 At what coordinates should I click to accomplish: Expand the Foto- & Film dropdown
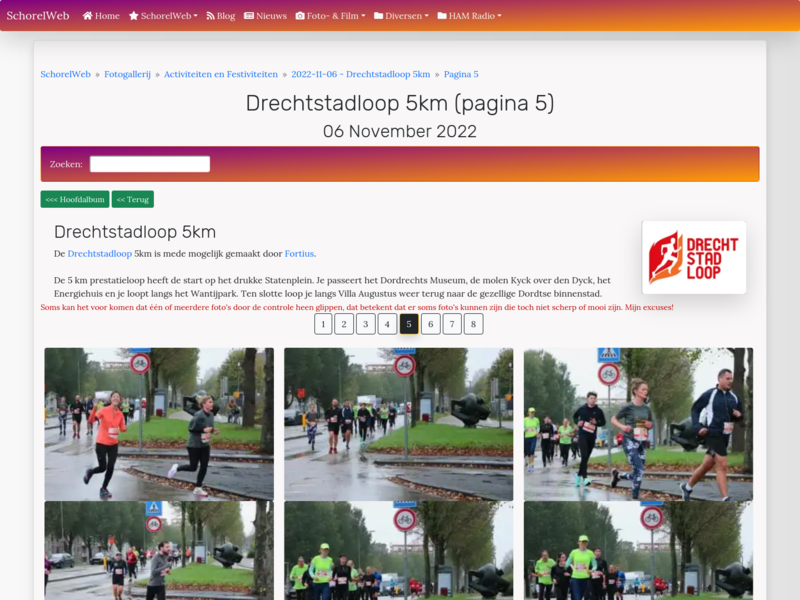tap(331, 16)
